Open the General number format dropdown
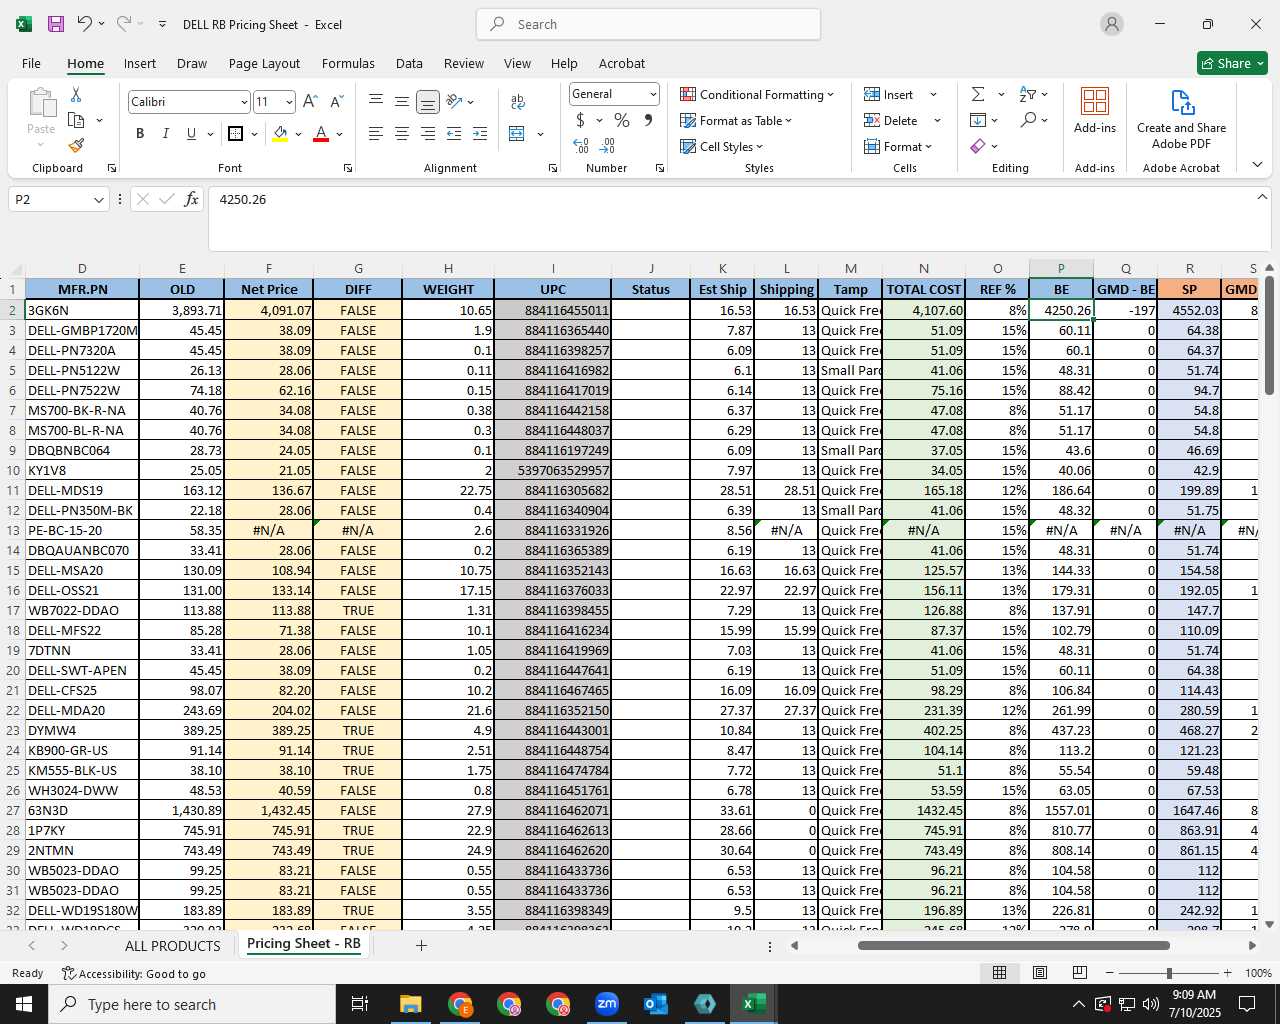This screenshot has height=1024, width=1280. click(x=653, y=94)
